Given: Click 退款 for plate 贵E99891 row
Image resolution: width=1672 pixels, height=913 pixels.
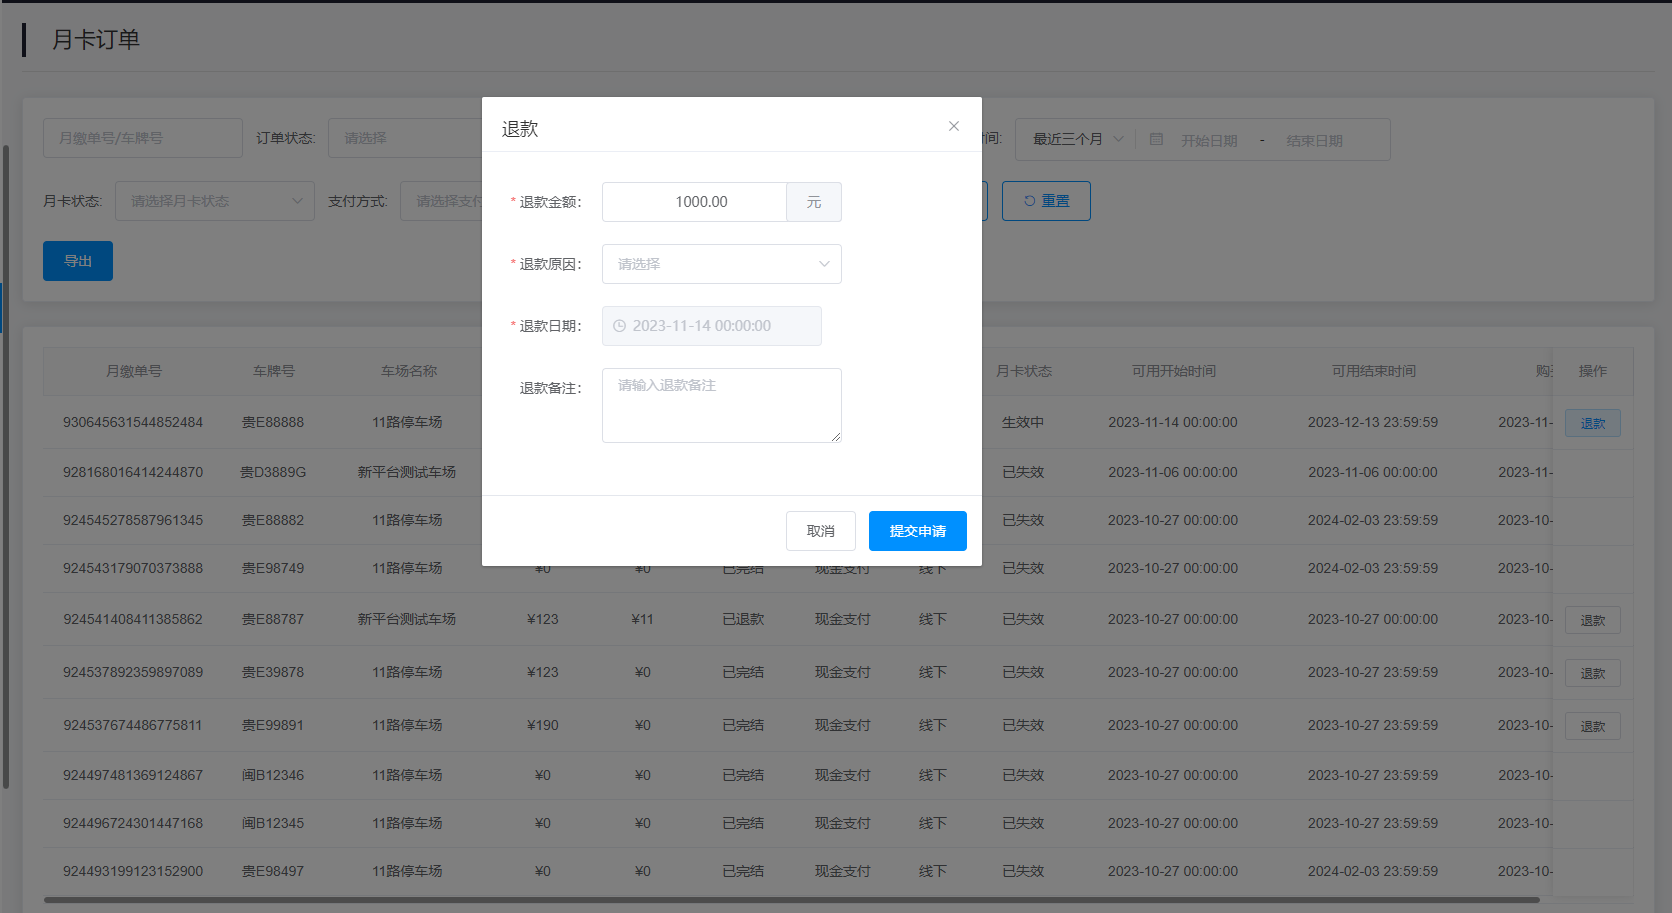Looking at the screenshot, I should [x=1592, y=726].
